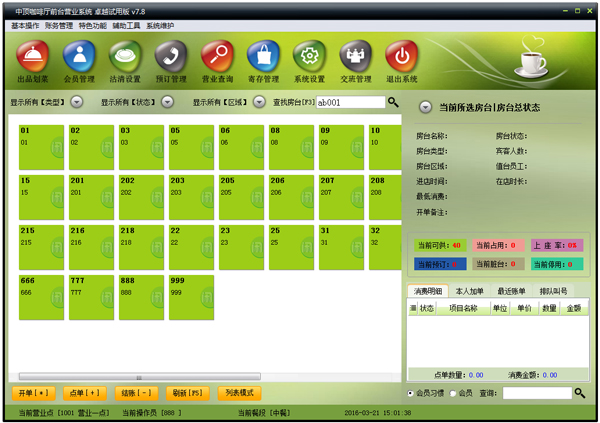Click 点单 [+] button
Viewport: 600px width, 423px height.
point(85,393)
